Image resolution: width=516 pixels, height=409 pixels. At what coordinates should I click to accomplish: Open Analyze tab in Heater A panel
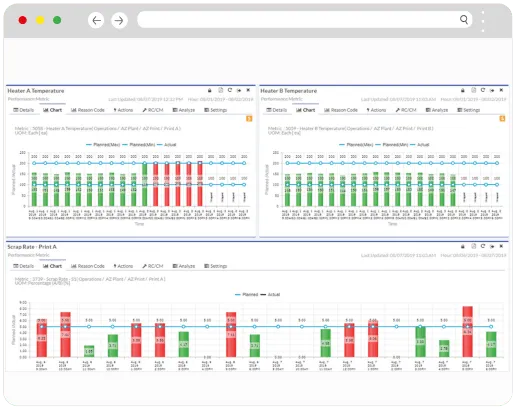click(x=184, y=110)
